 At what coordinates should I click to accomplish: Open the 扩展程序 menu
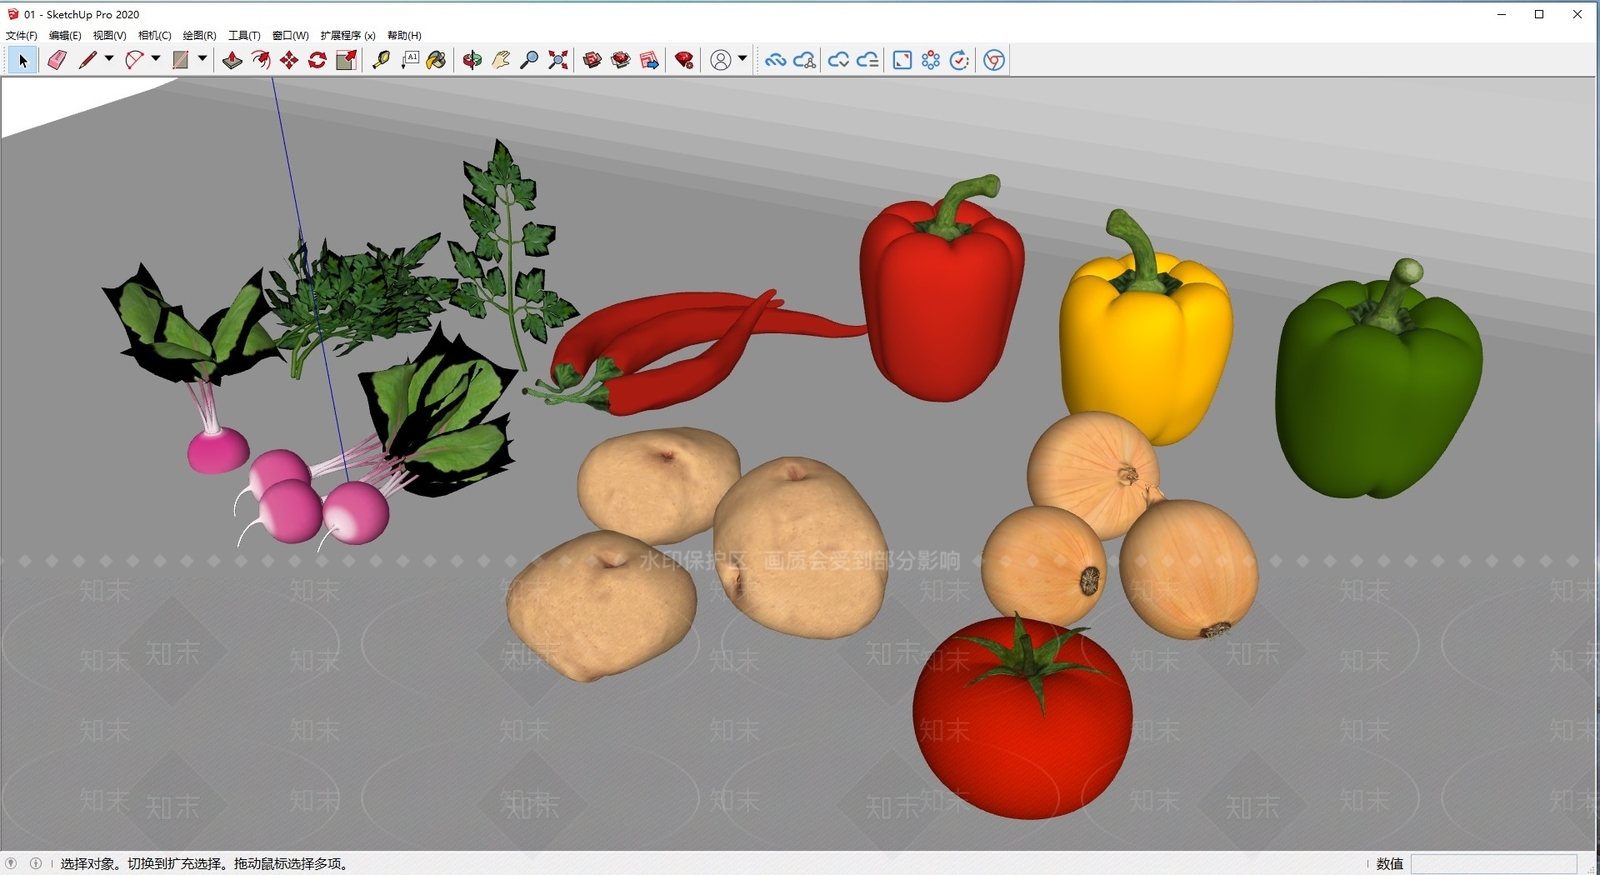click(347, 36)
